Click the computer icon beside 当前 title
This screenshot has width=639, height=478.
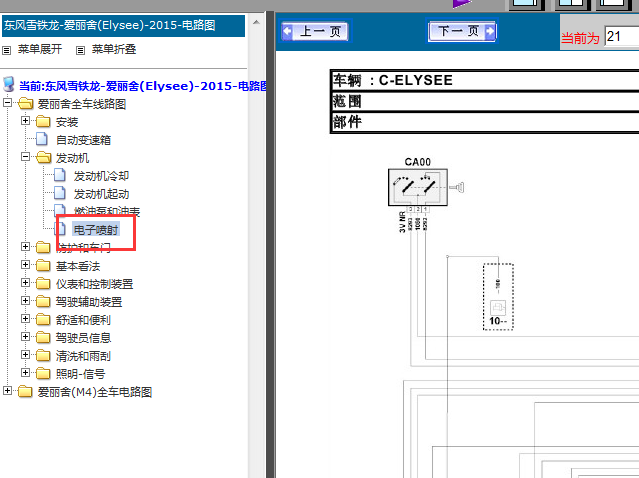tap(9, 85)
